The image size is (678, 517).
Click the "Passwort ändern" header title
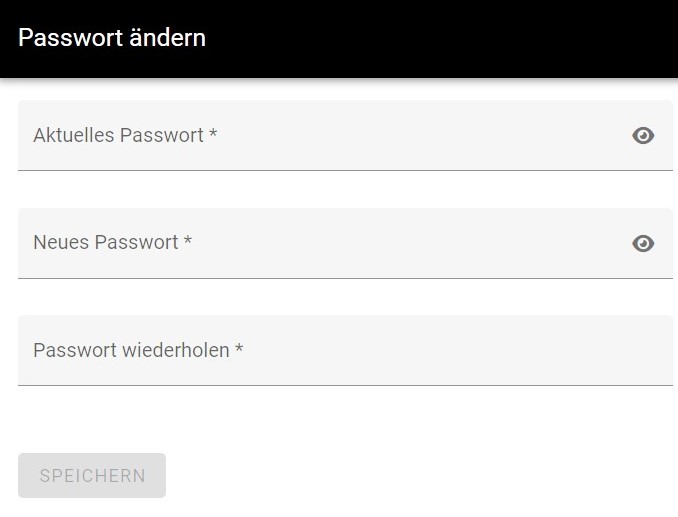pos(112,38)
